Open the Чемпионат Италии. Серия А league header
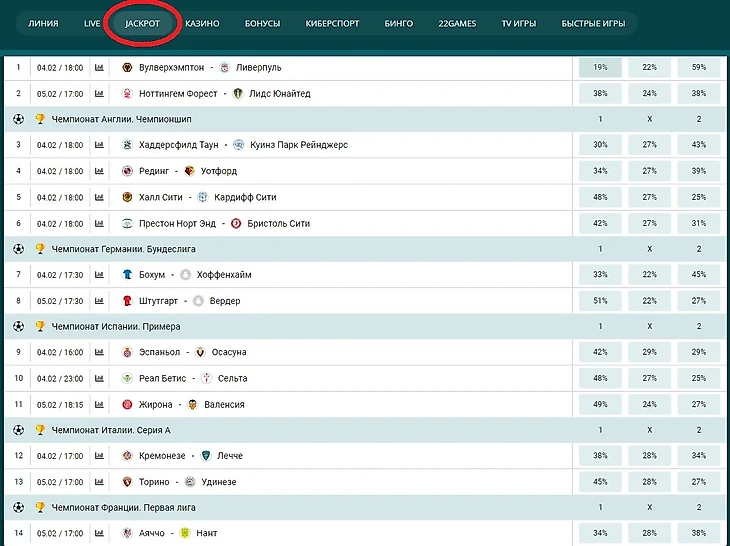This screenshot has width=730, height=546. pyautogui.click(x=365, y=430)
